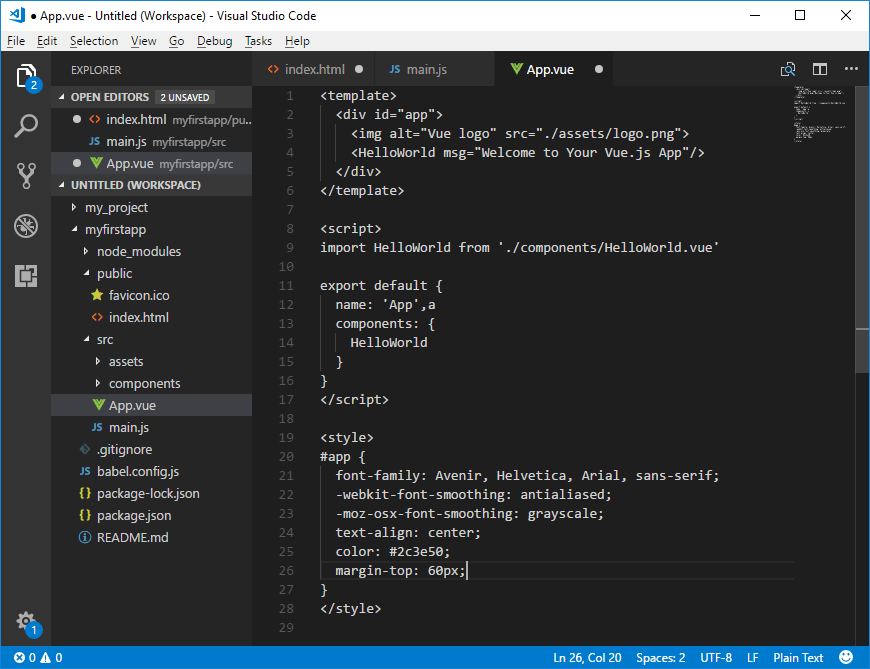
Task: Click the braces icon next to package.json
Action: (x=85, y=515)
